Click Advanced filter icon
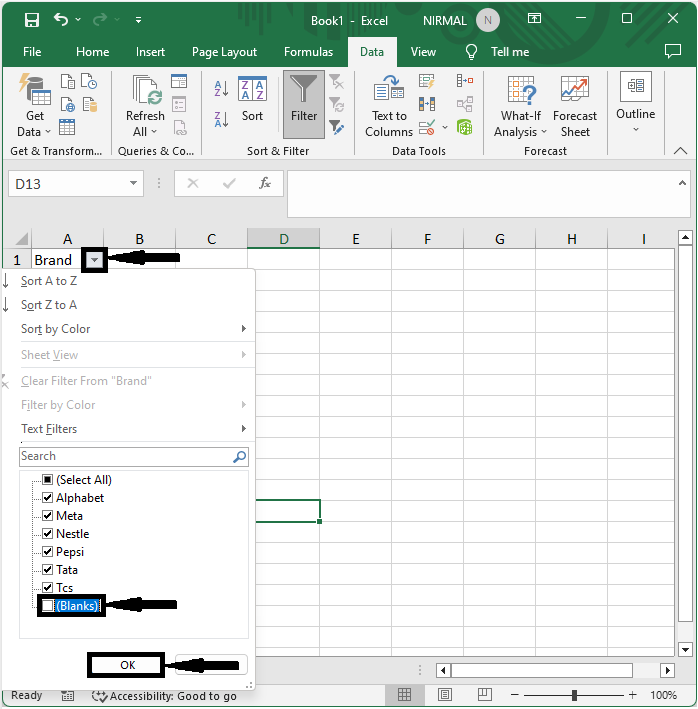 coord(336,127)
